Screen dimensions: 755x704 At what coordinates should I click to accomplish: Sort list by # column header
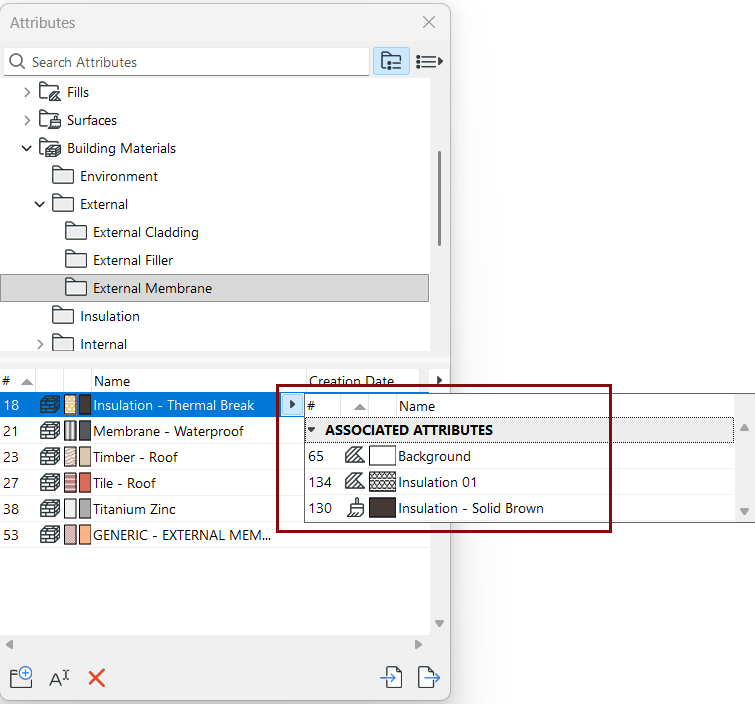(x=17, y=381)
